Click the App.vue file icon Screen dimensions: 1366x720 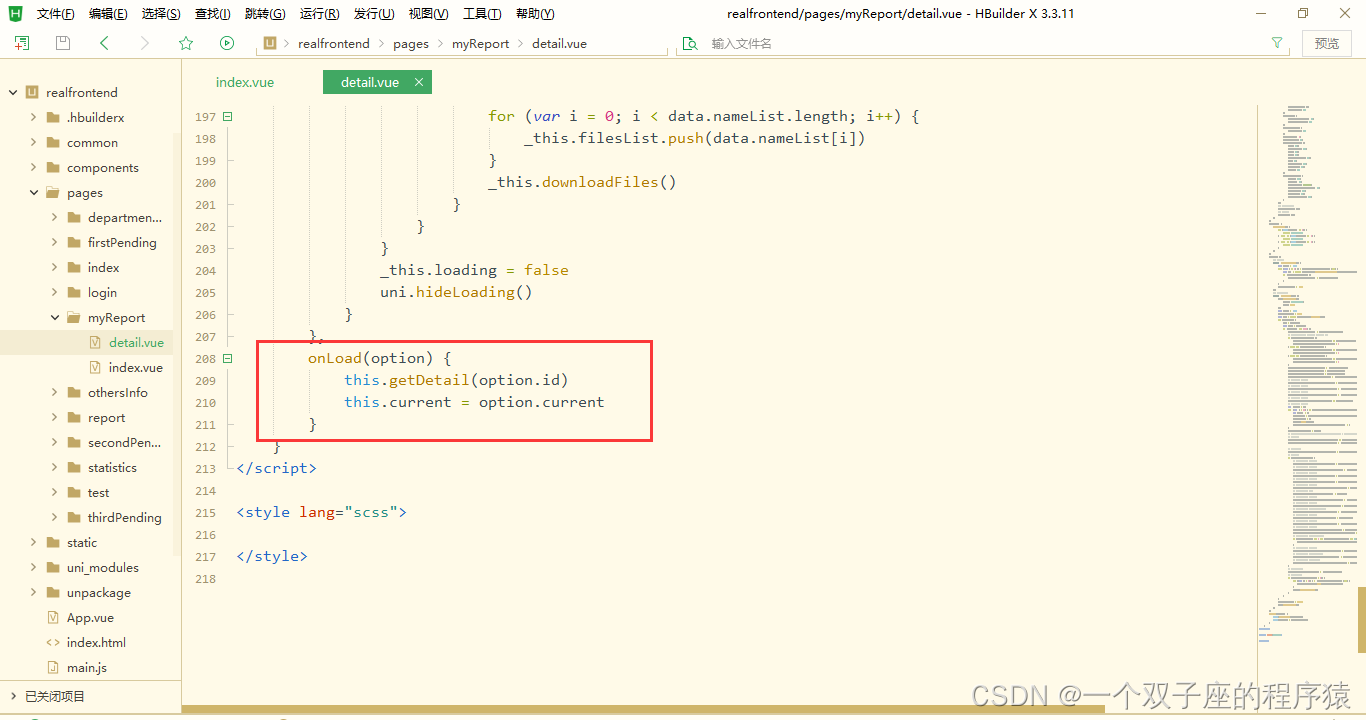click(53, 617)
